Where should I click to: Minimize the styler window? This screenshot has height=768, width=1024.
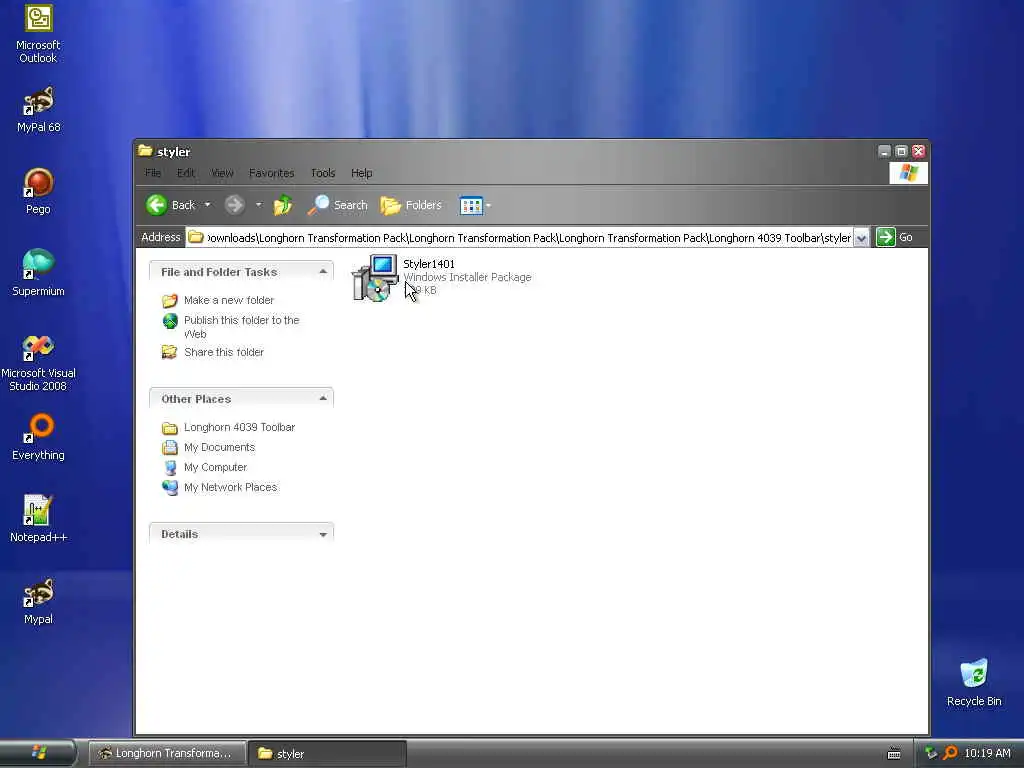click(884, 152)
